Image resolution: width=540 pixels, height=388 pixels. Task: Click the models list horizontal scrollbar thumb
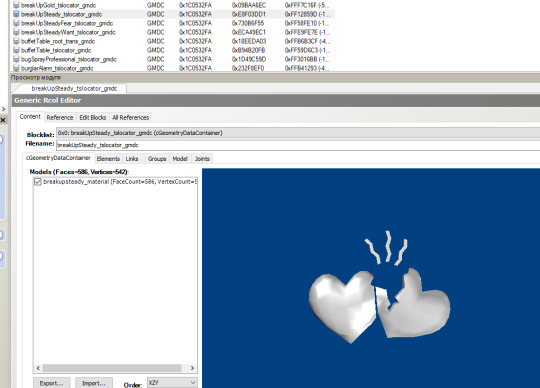(x=112, y=368)
